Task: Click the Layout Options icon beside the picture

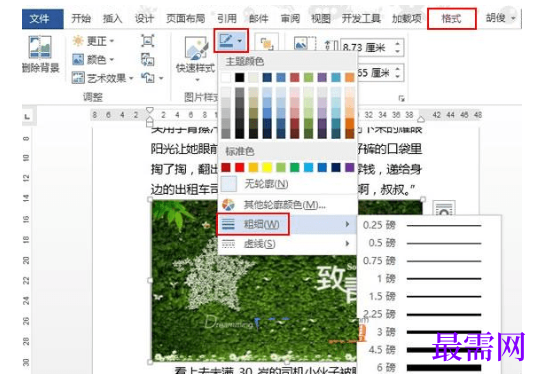Action: (x=444, y=208)
